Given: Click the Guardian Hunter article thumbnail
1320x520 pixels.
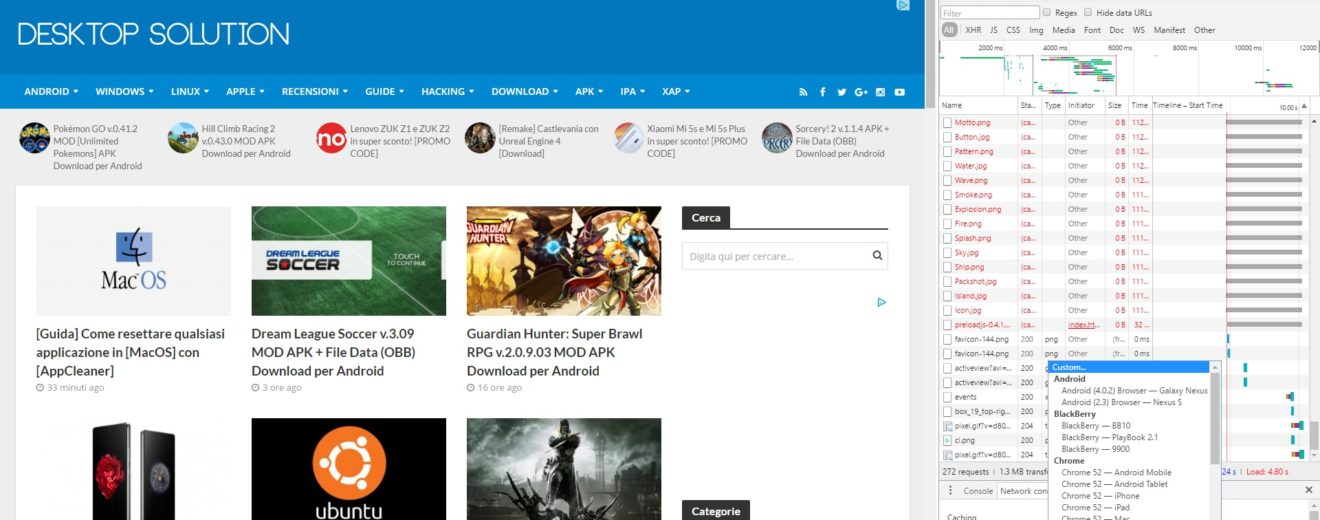Looking at the screenshot, I should pyautogui.click(x=564, y=261).
